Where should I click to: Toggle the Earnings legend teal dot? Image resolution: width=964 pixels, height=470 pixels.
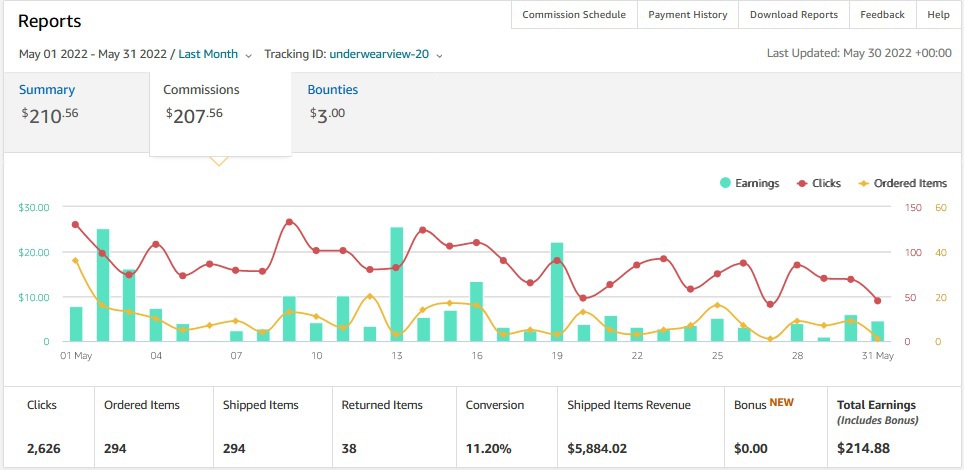[x=725, y=183]
